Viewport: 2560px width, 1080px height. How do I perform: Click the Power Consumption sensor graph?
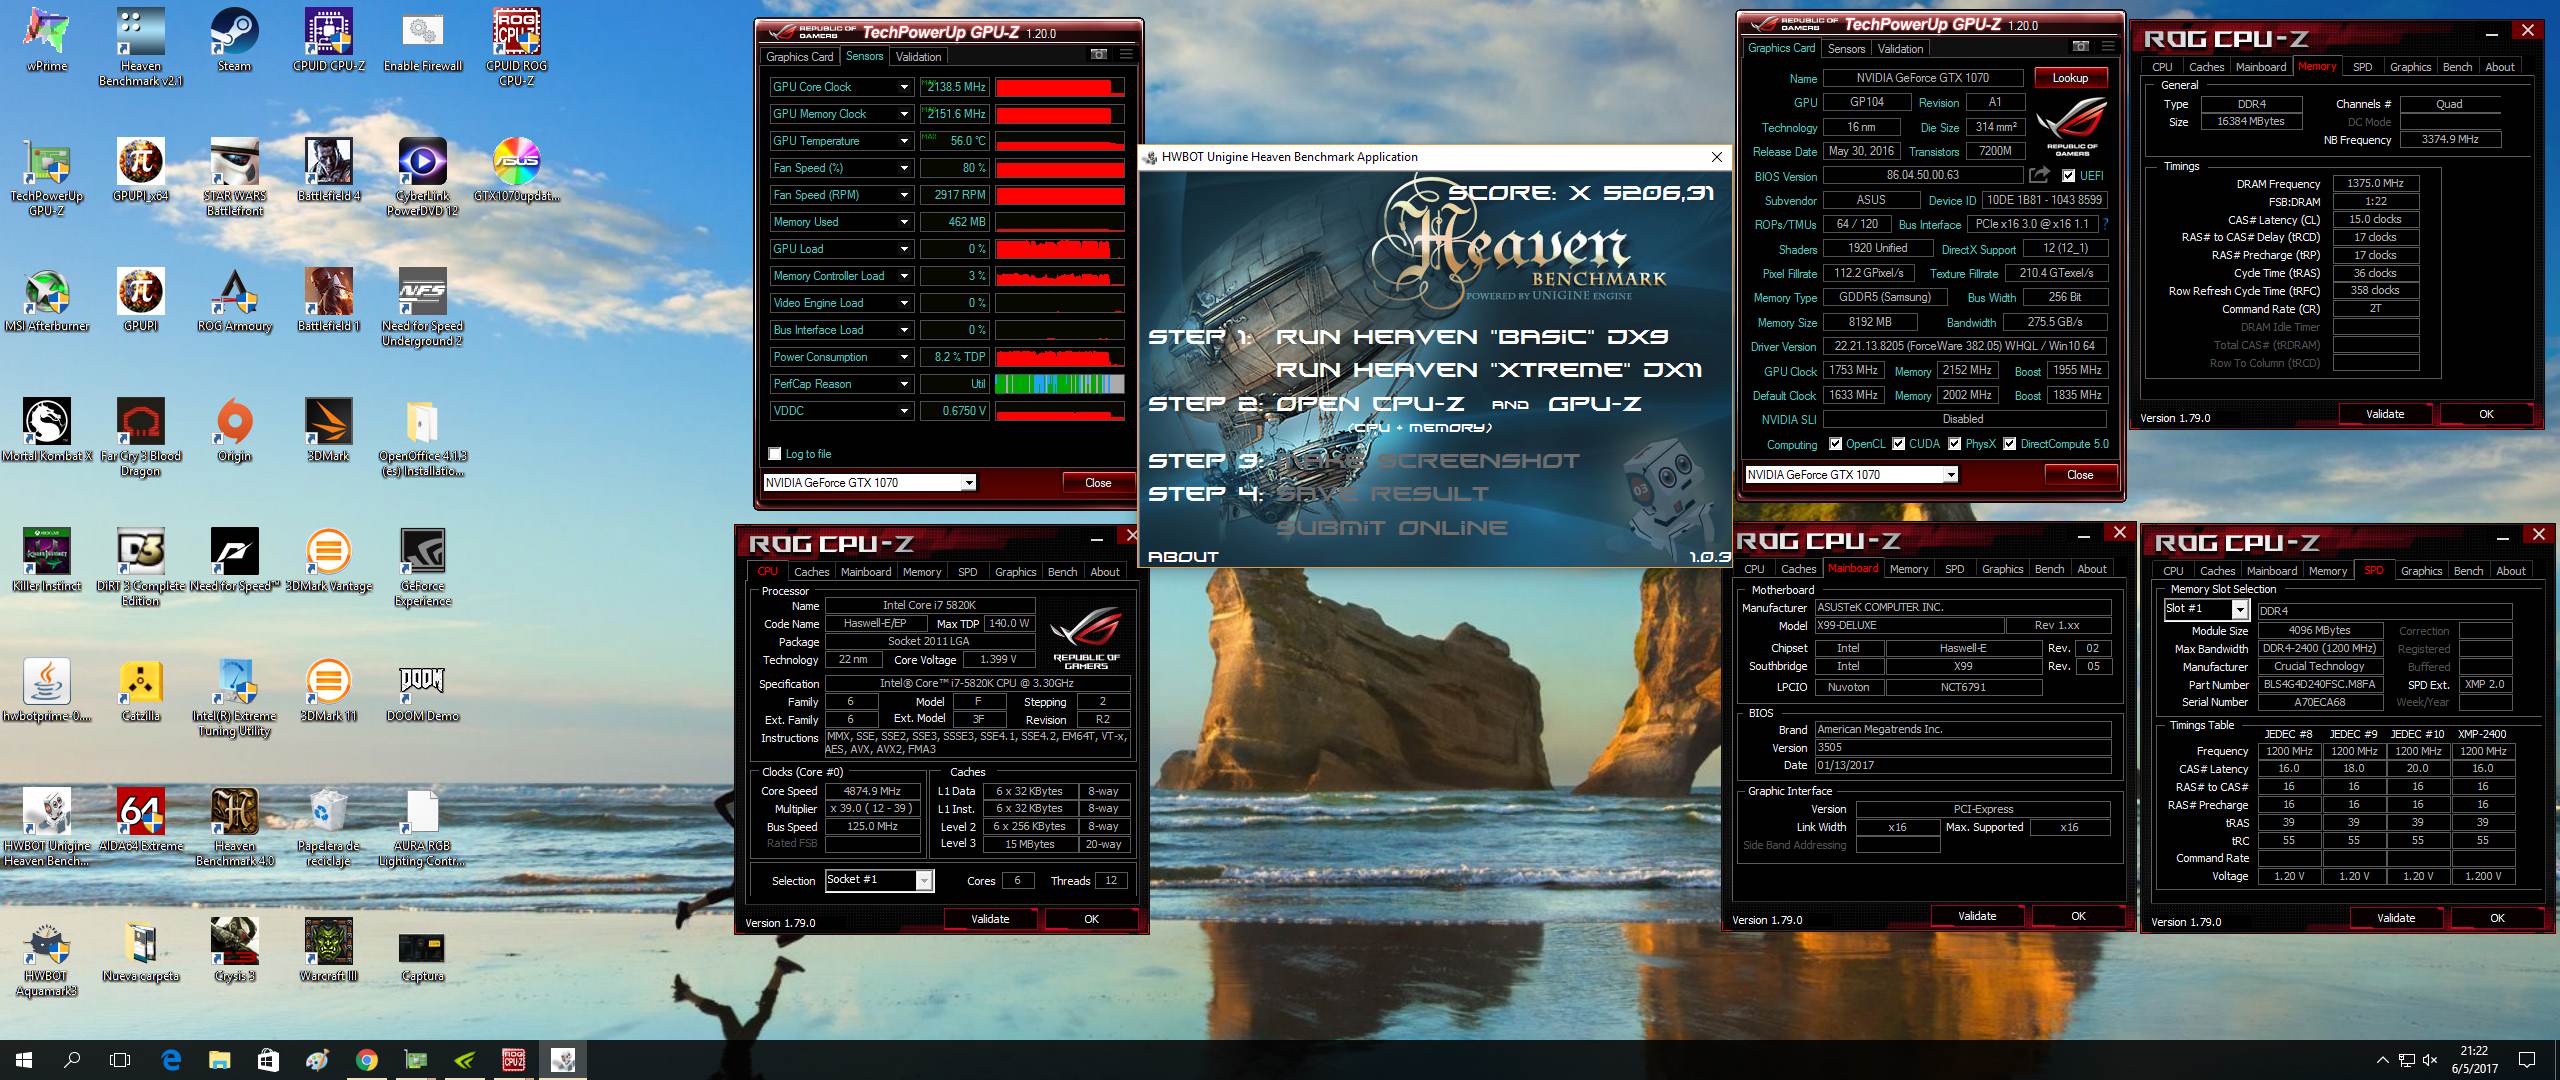(x=1060, y=357)
